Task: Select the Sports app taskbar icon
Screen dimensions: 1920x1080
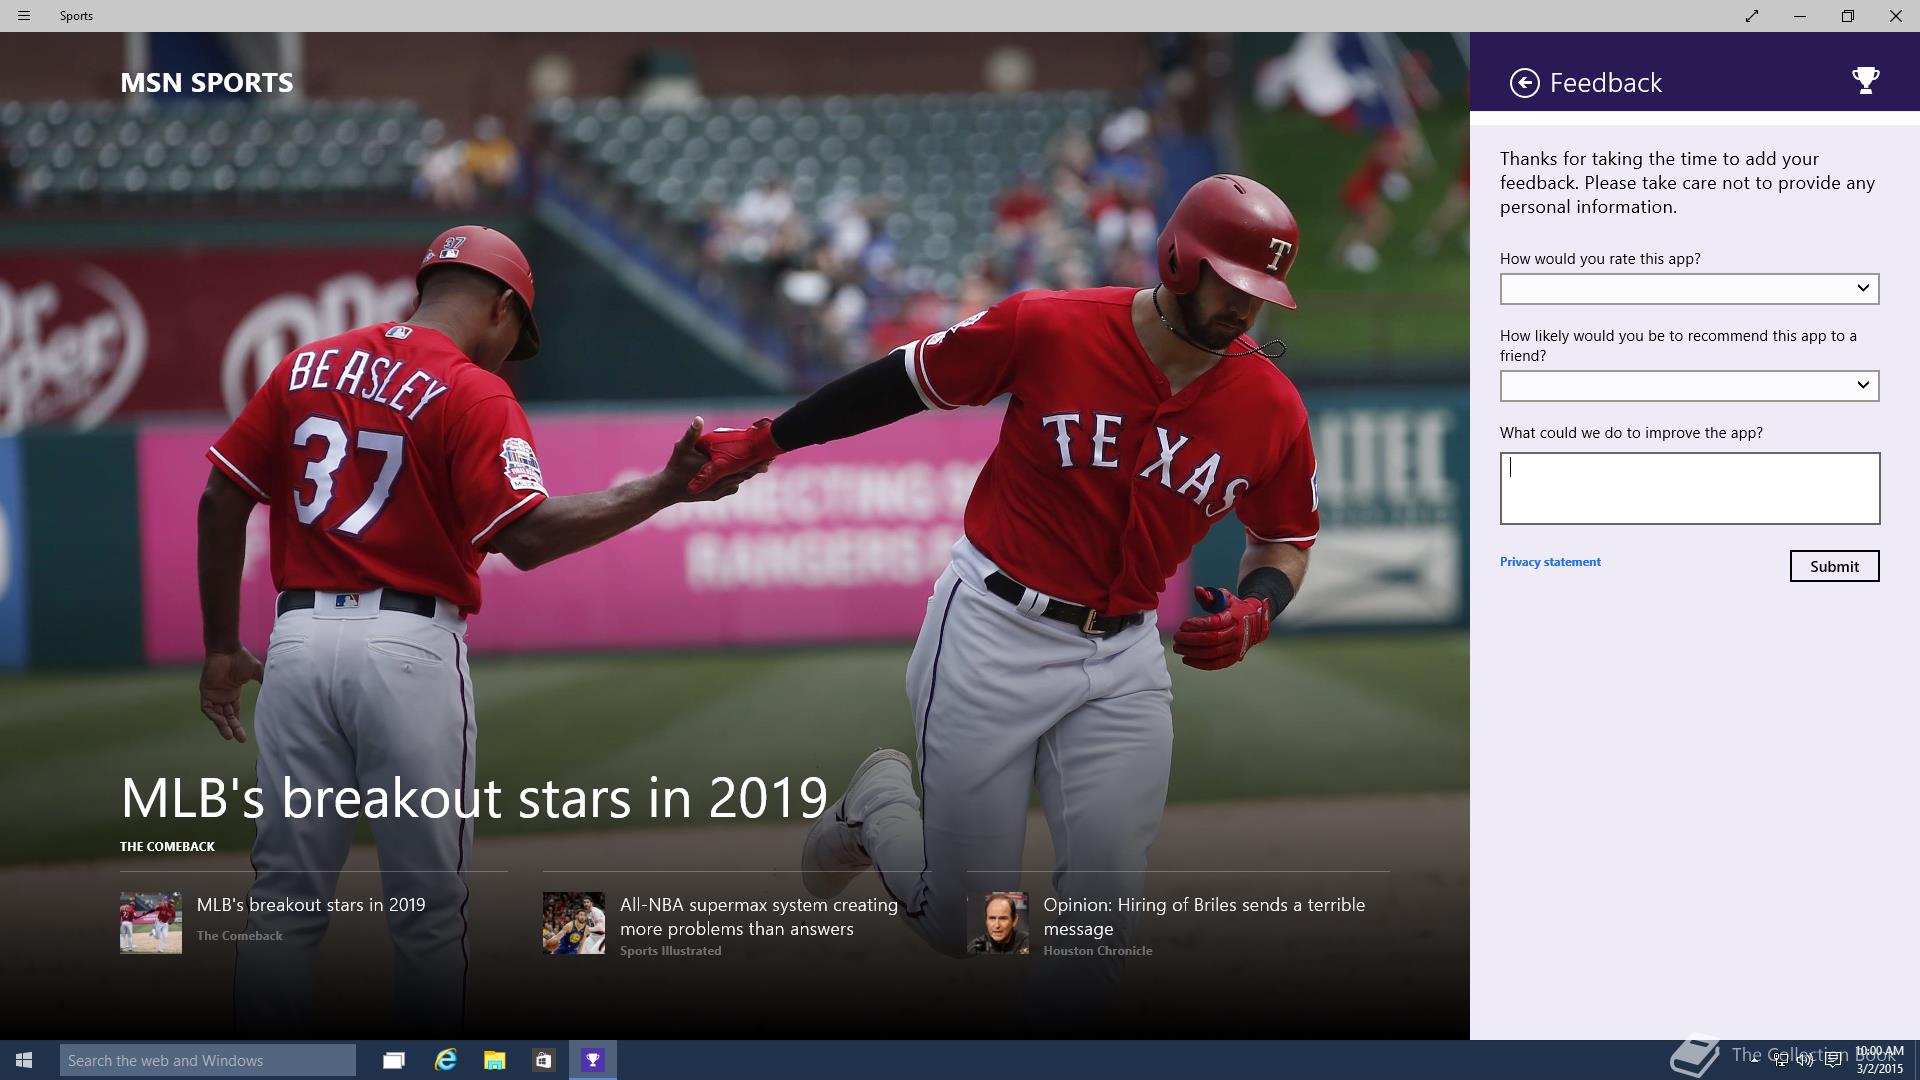Action: click(593, 1060)
